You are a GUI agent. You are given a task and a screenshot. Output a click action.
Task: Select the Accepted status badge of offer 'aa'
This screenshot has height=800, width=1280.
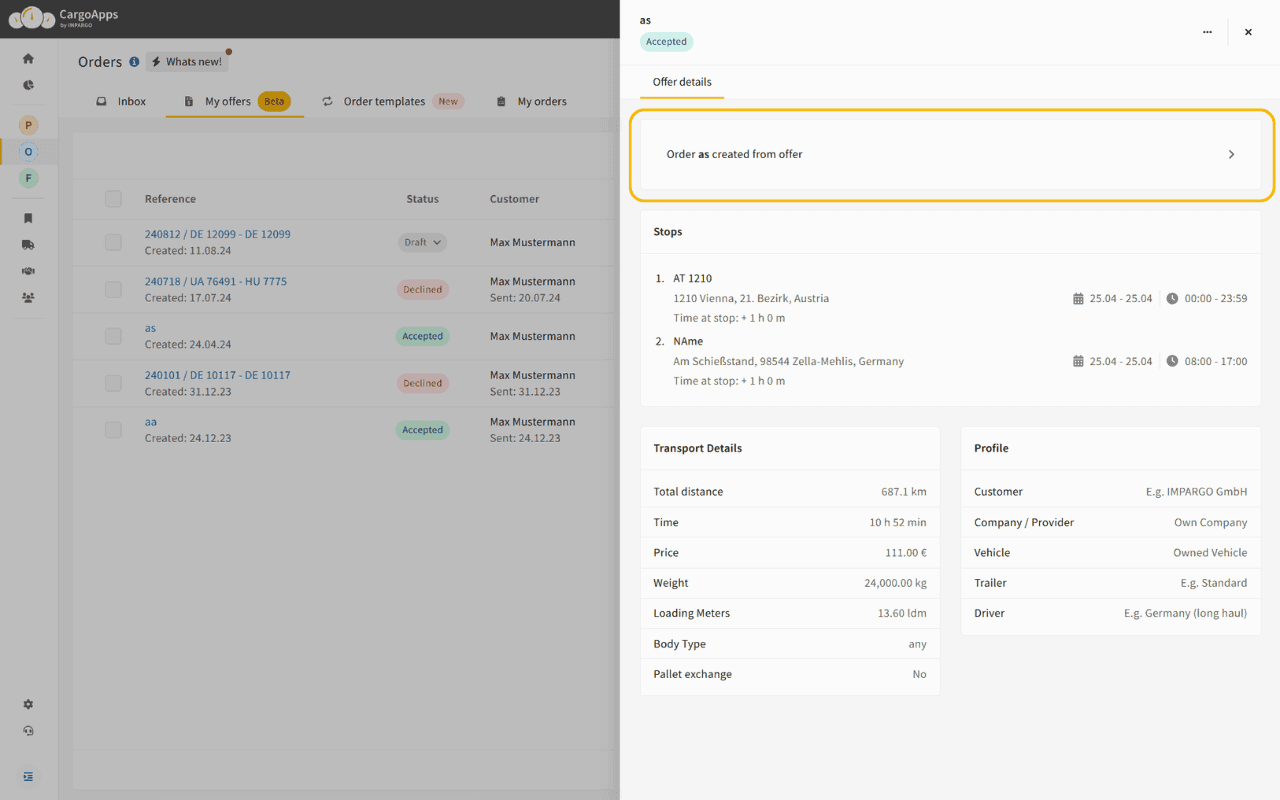(422, 429)
